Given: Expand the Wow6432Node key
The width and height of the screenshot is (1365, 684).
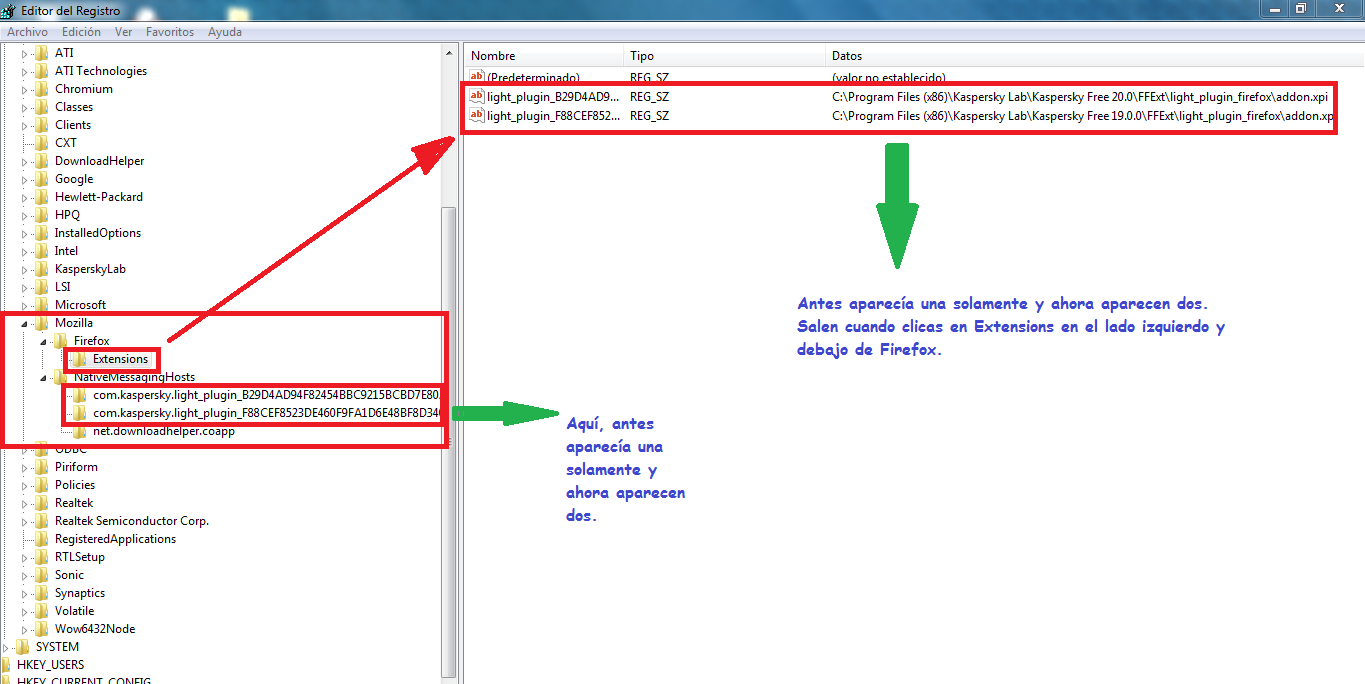Looking at the screenshot, I should pos(26,629).
